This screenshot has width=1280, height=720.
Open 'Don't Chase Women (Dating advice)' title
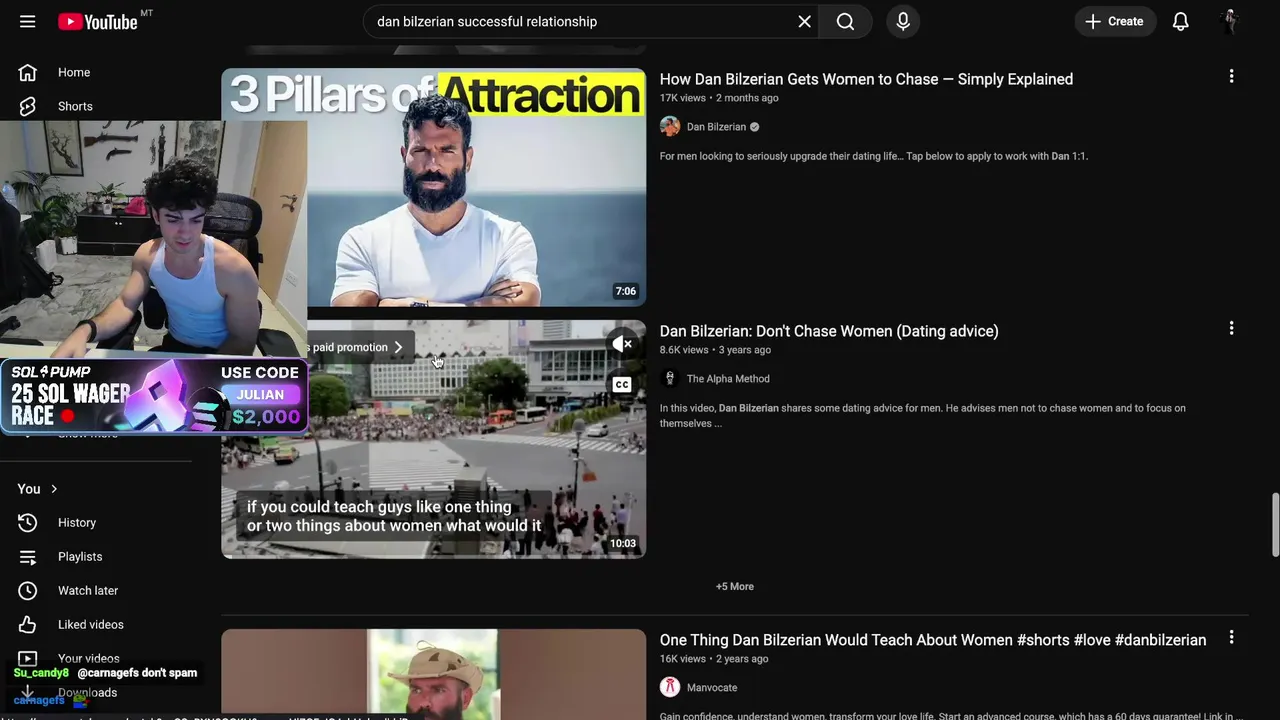coord(829,331)
